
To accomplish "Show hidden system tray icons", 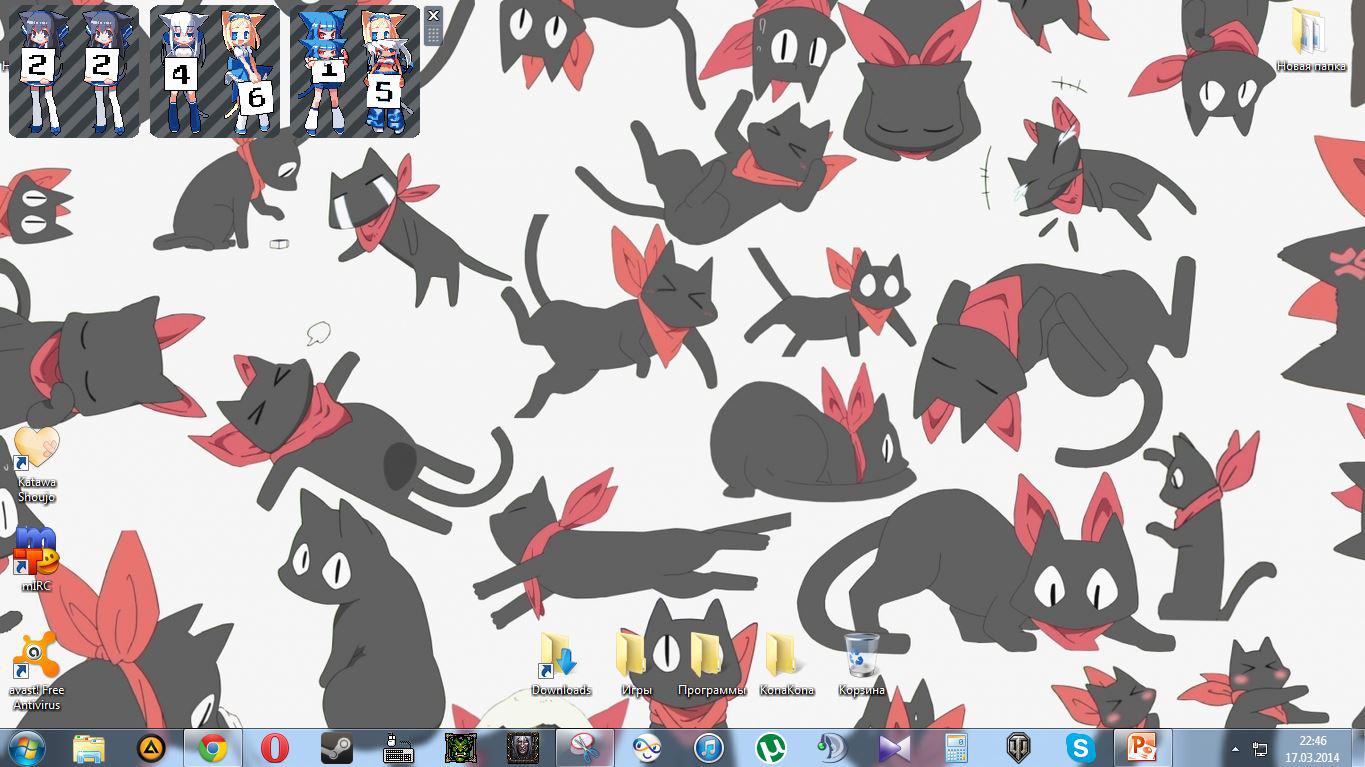I will pos(1235,749).
